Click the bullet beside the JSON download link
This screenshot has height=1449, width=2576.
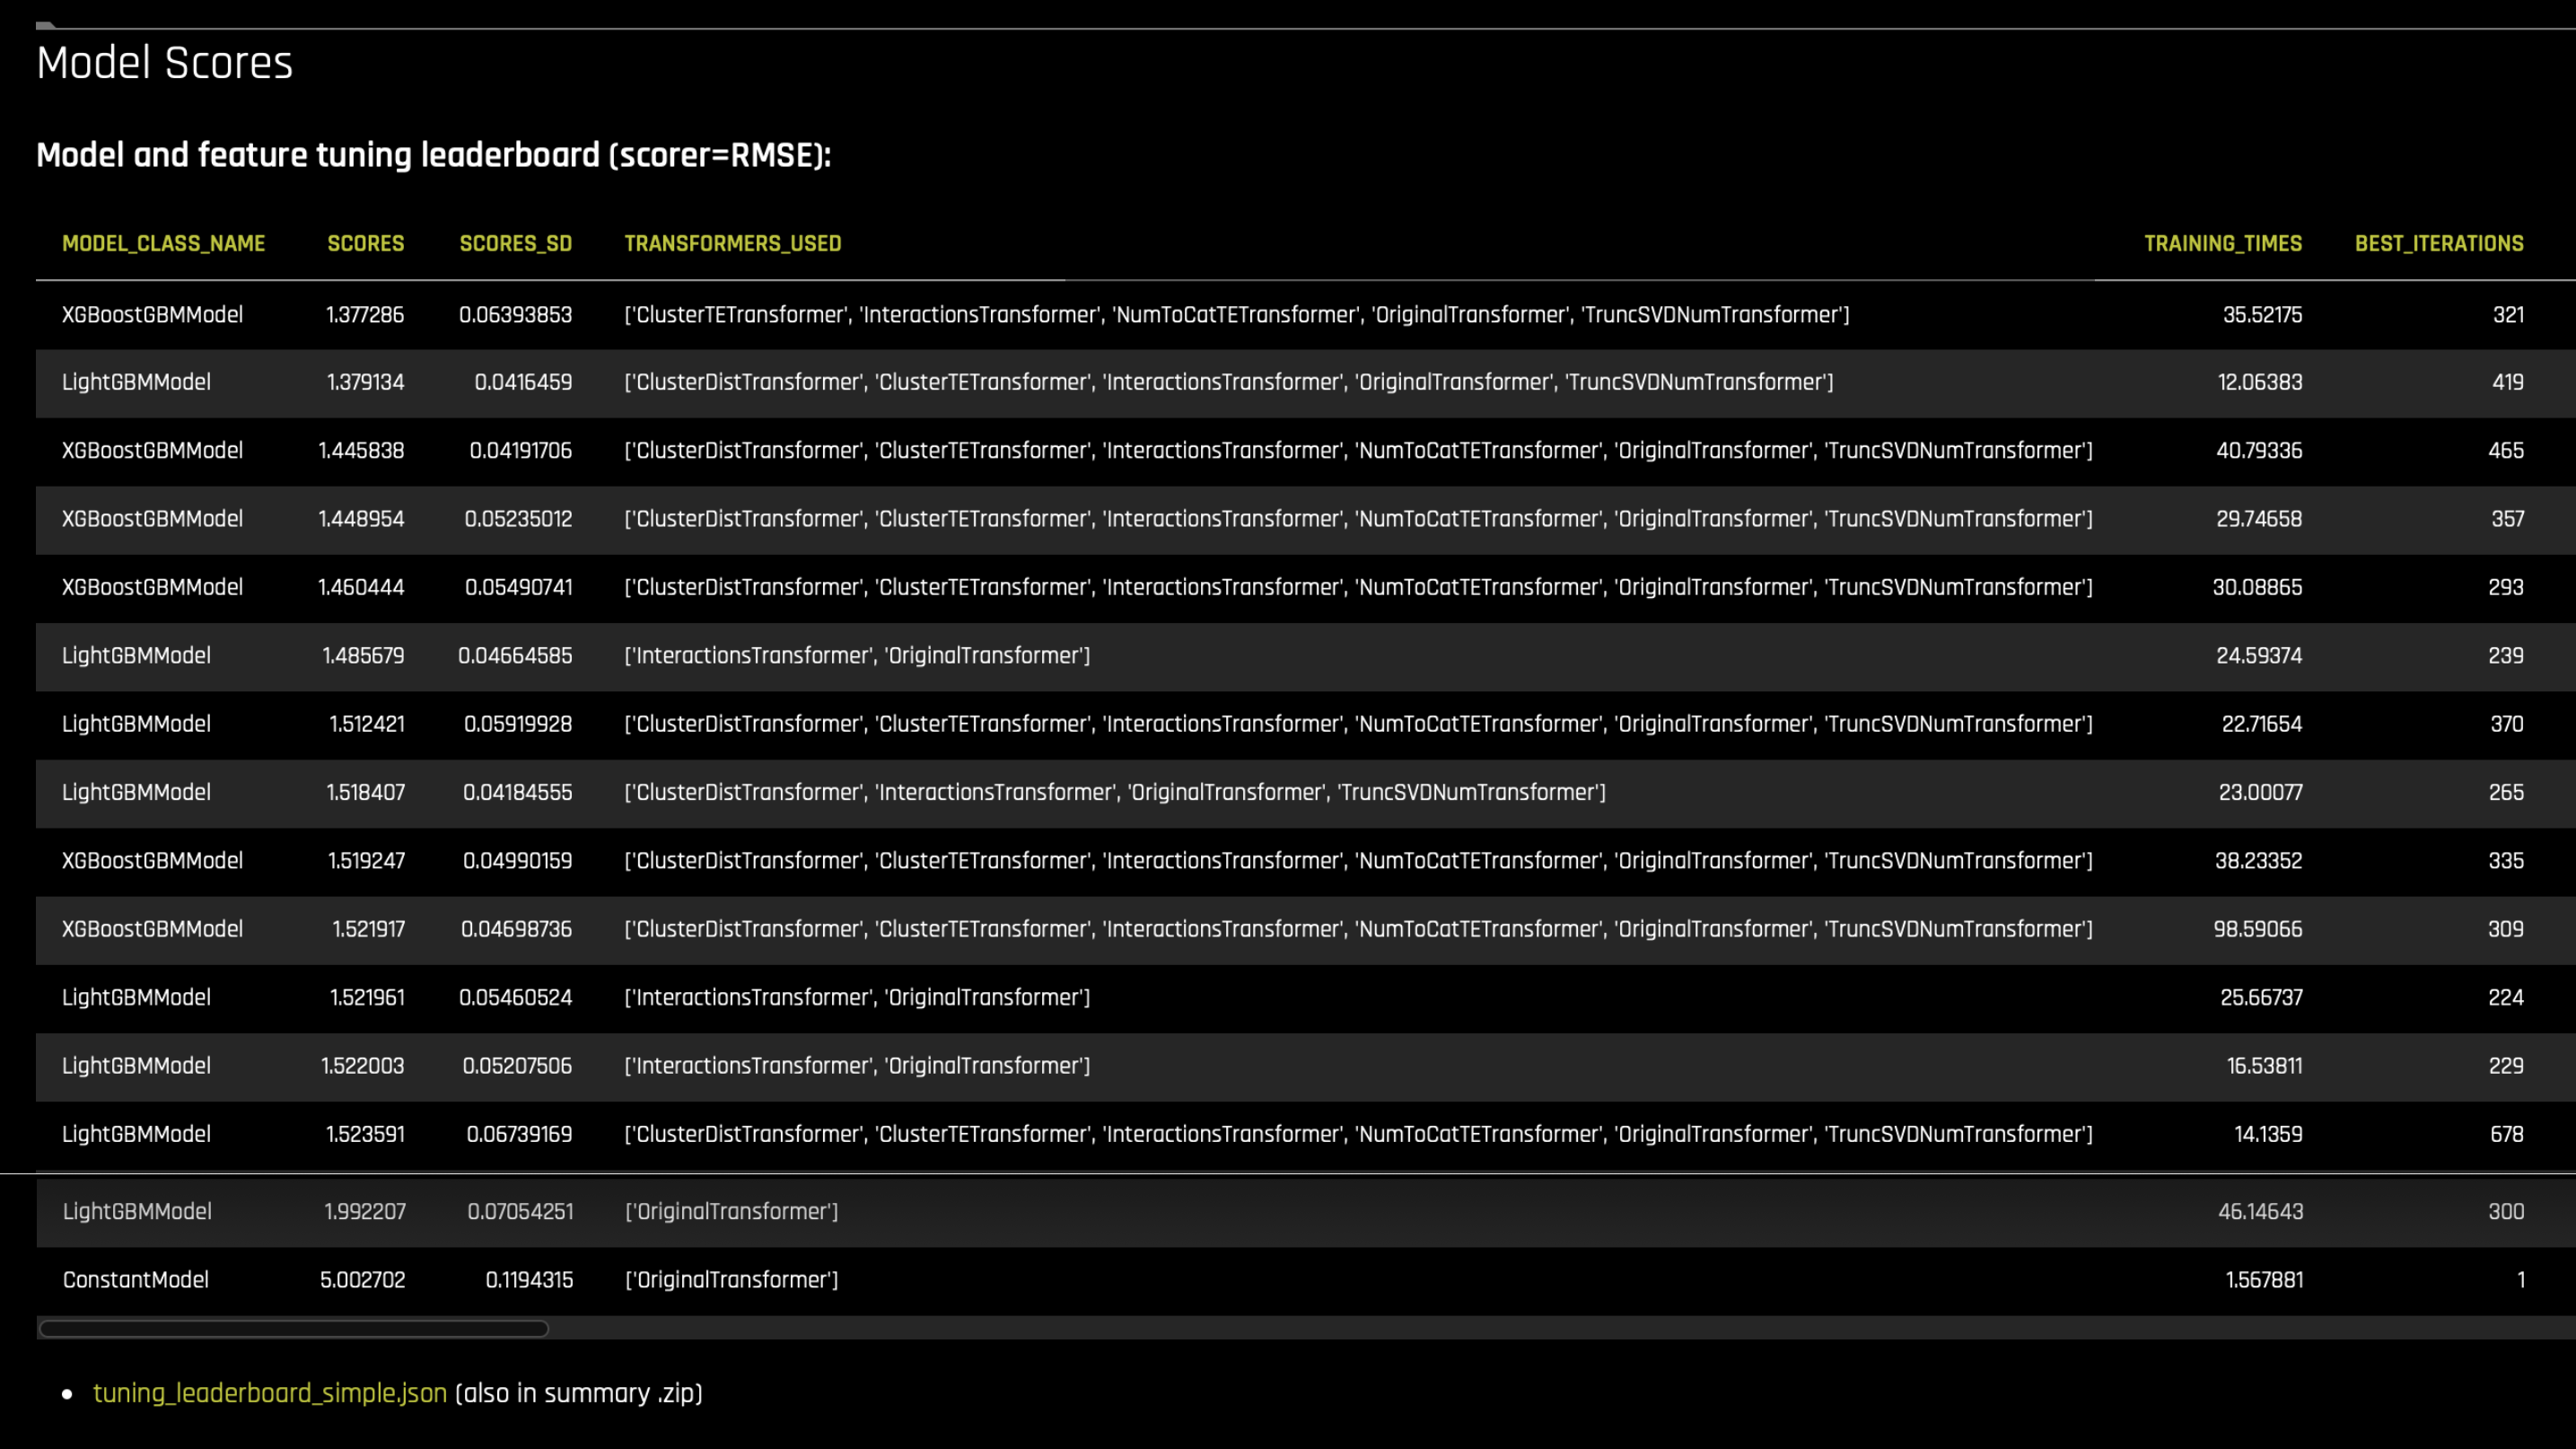click(67, 1392)
